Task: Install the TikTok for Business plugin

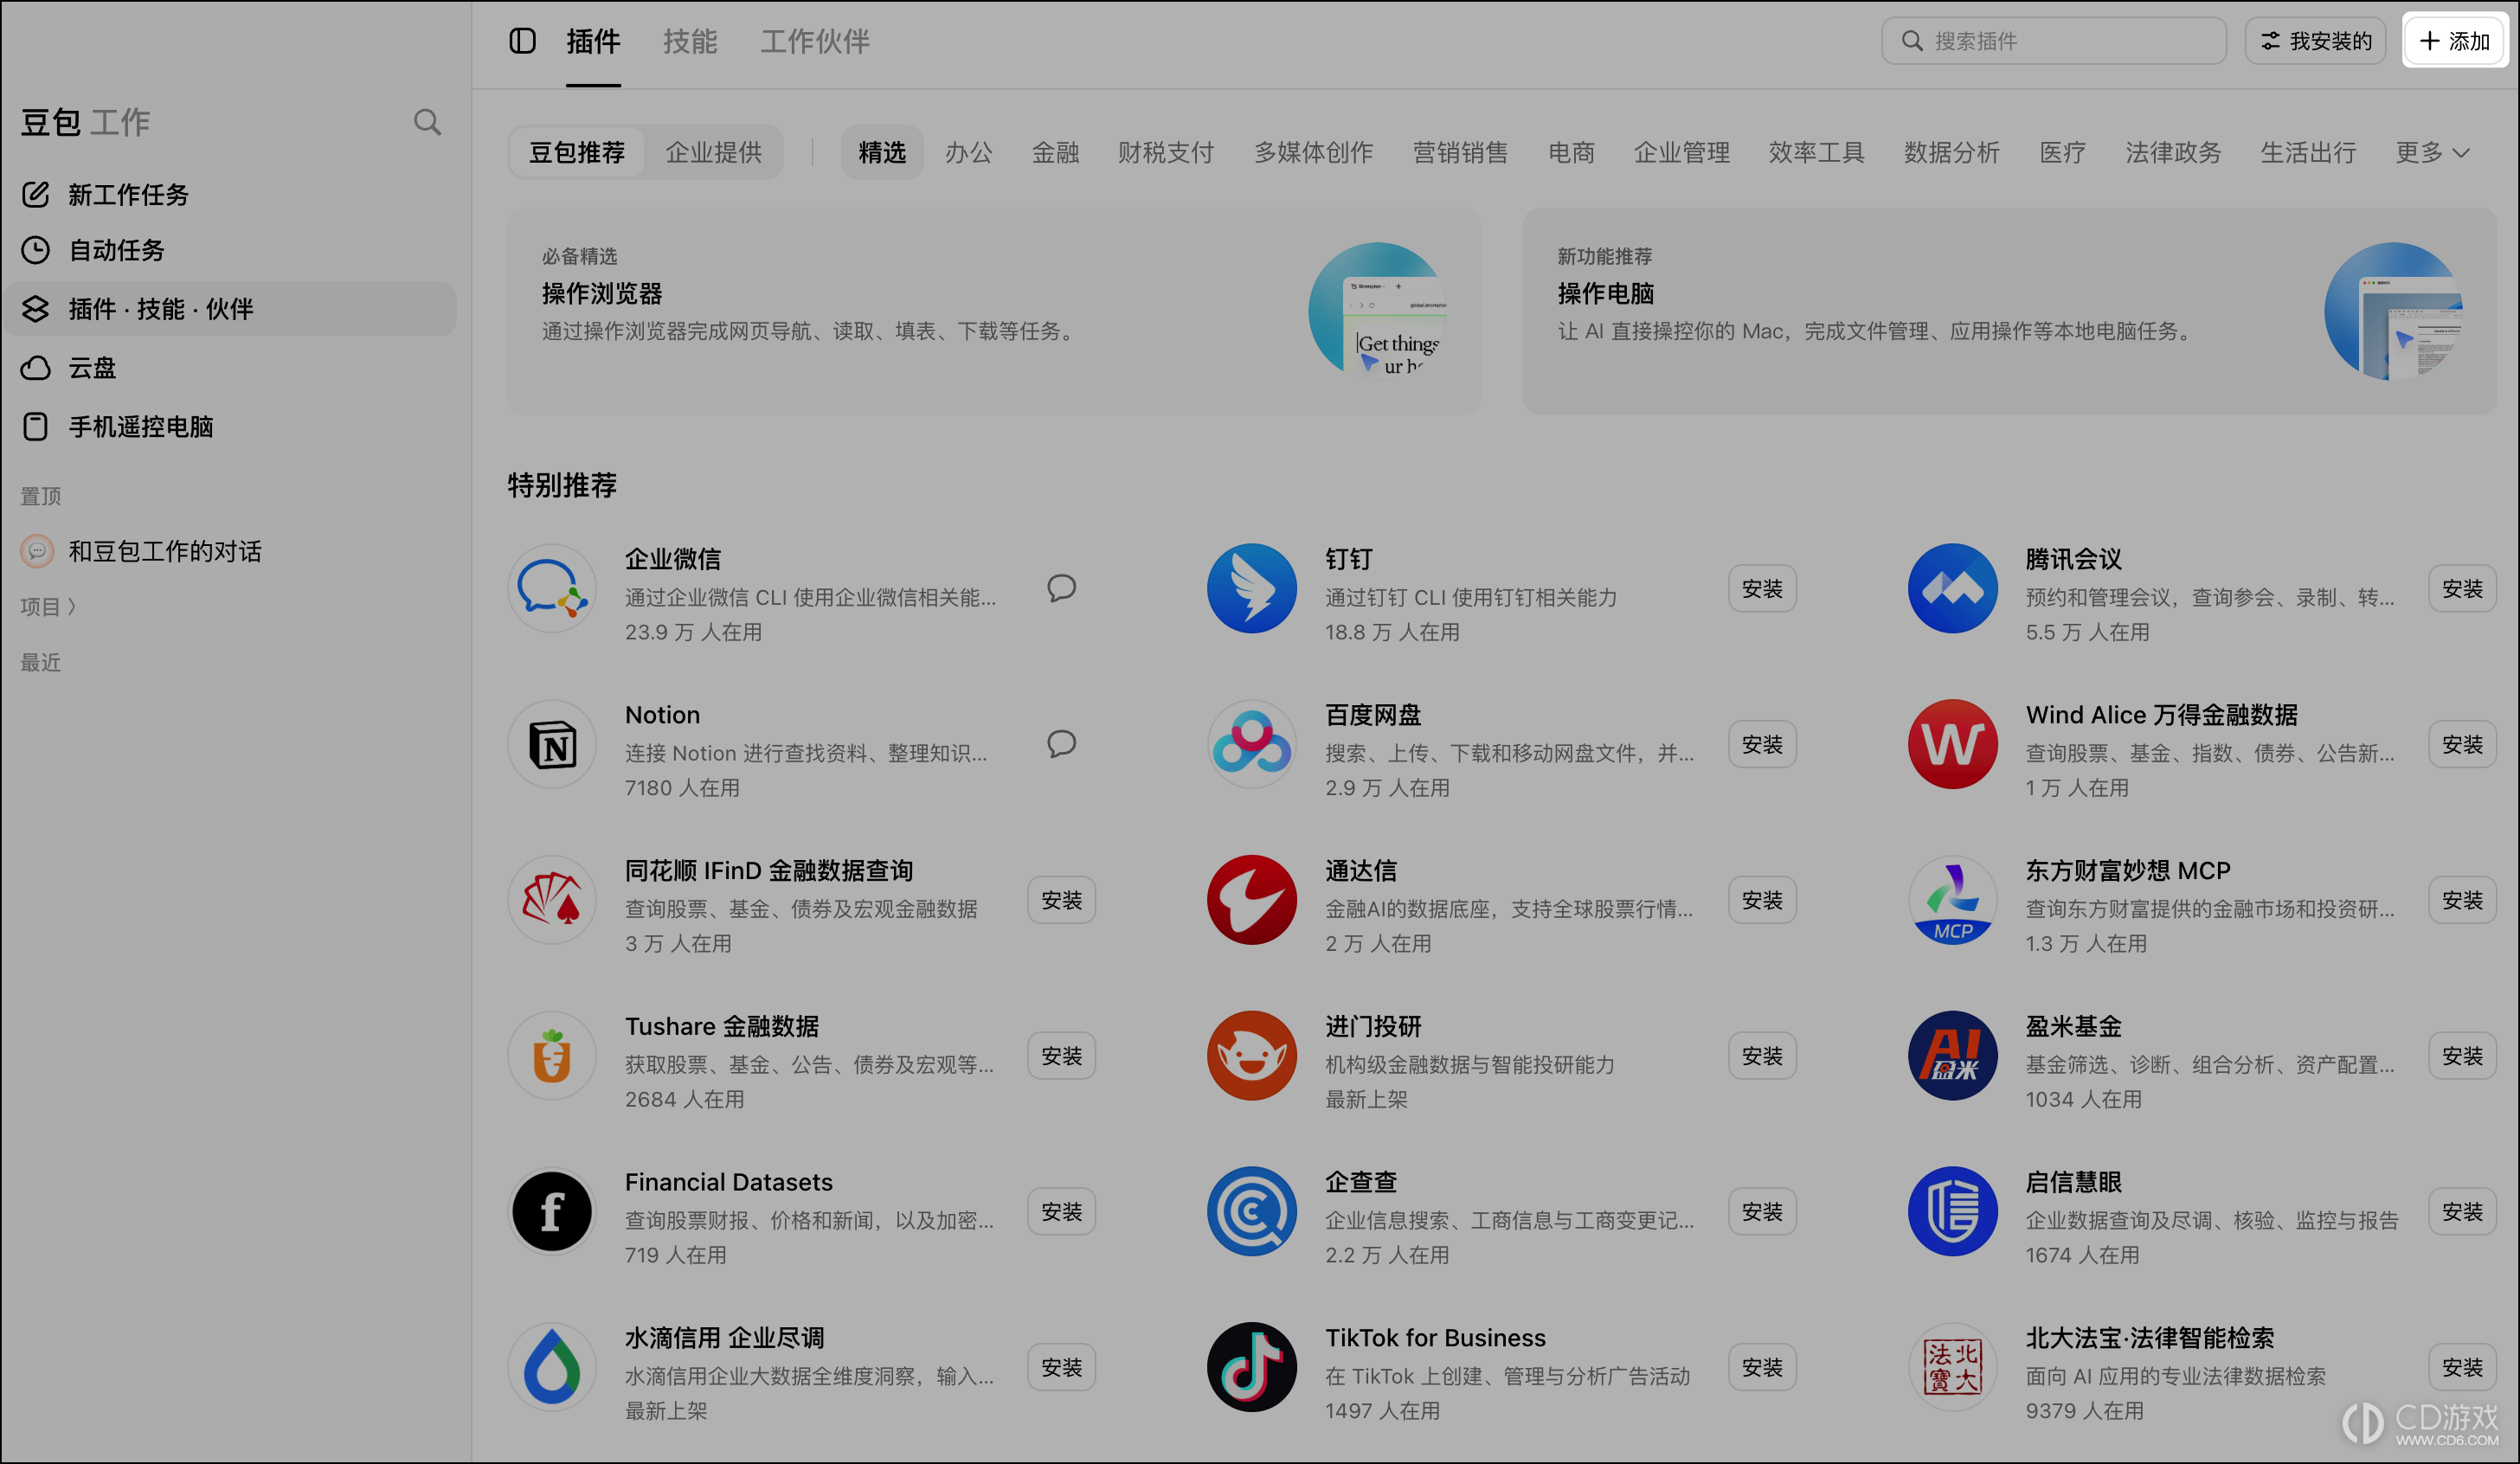Action: coord(1762,1368)
